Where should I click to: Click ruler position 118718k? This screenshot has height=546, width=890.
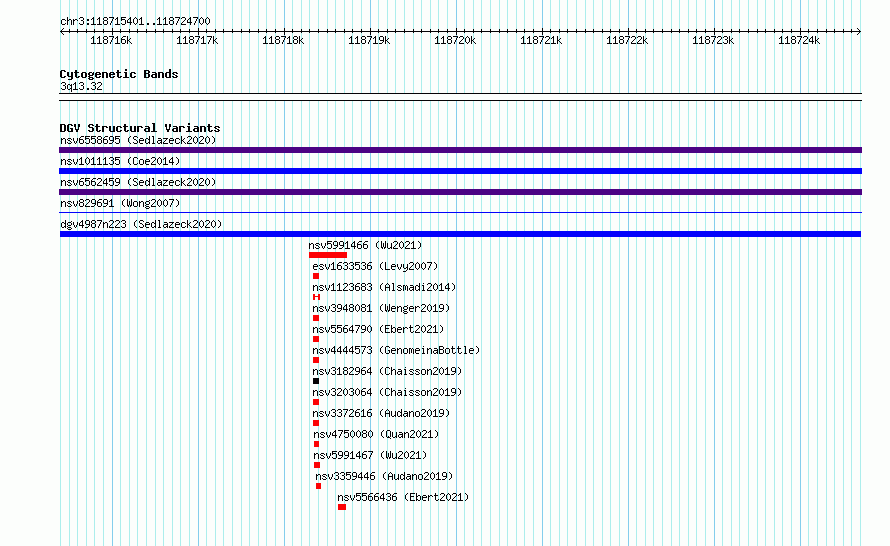pos(283,40)
